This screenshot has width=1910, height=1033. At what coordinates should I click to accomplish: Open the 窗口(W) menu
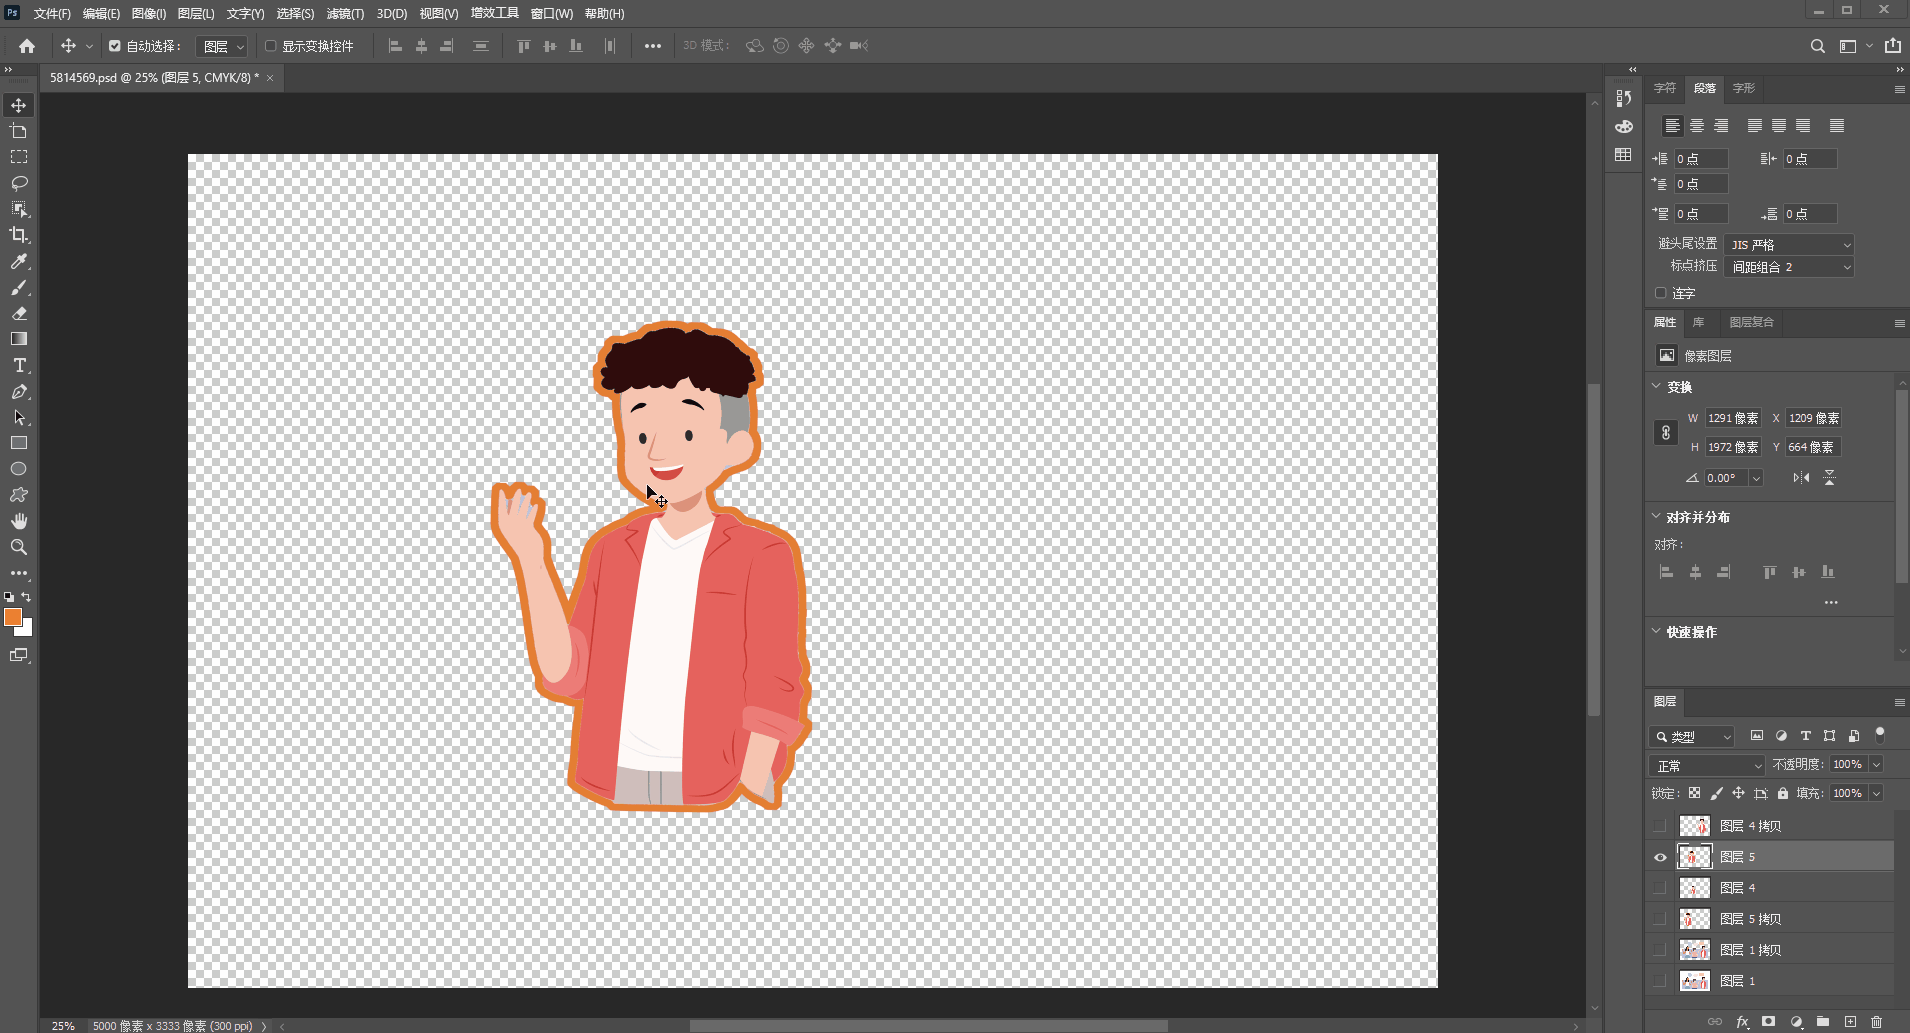(x=552, y=14)
